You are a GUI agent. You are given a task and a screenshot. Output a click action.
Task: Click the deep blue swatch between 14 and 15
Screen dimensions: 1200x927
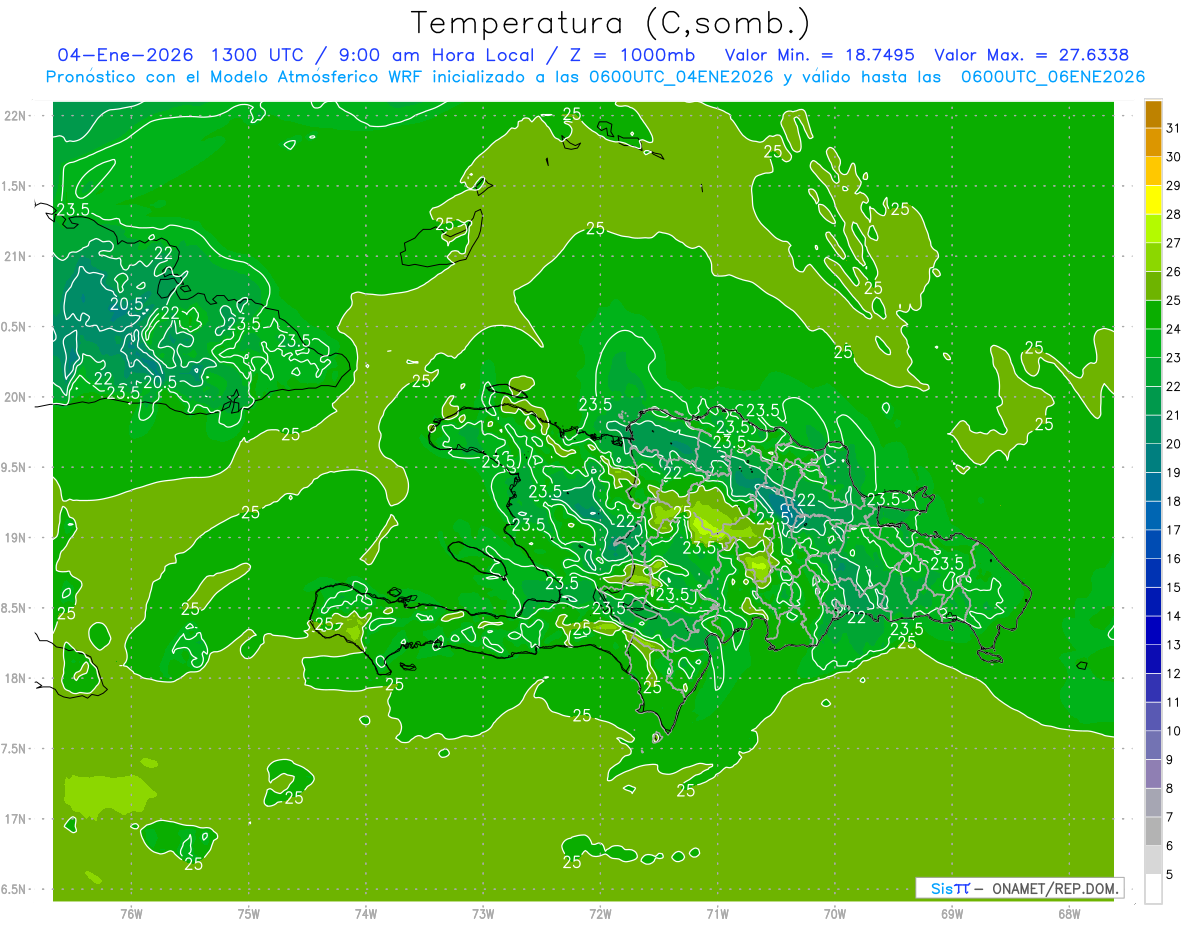[x=1153, y=602]
